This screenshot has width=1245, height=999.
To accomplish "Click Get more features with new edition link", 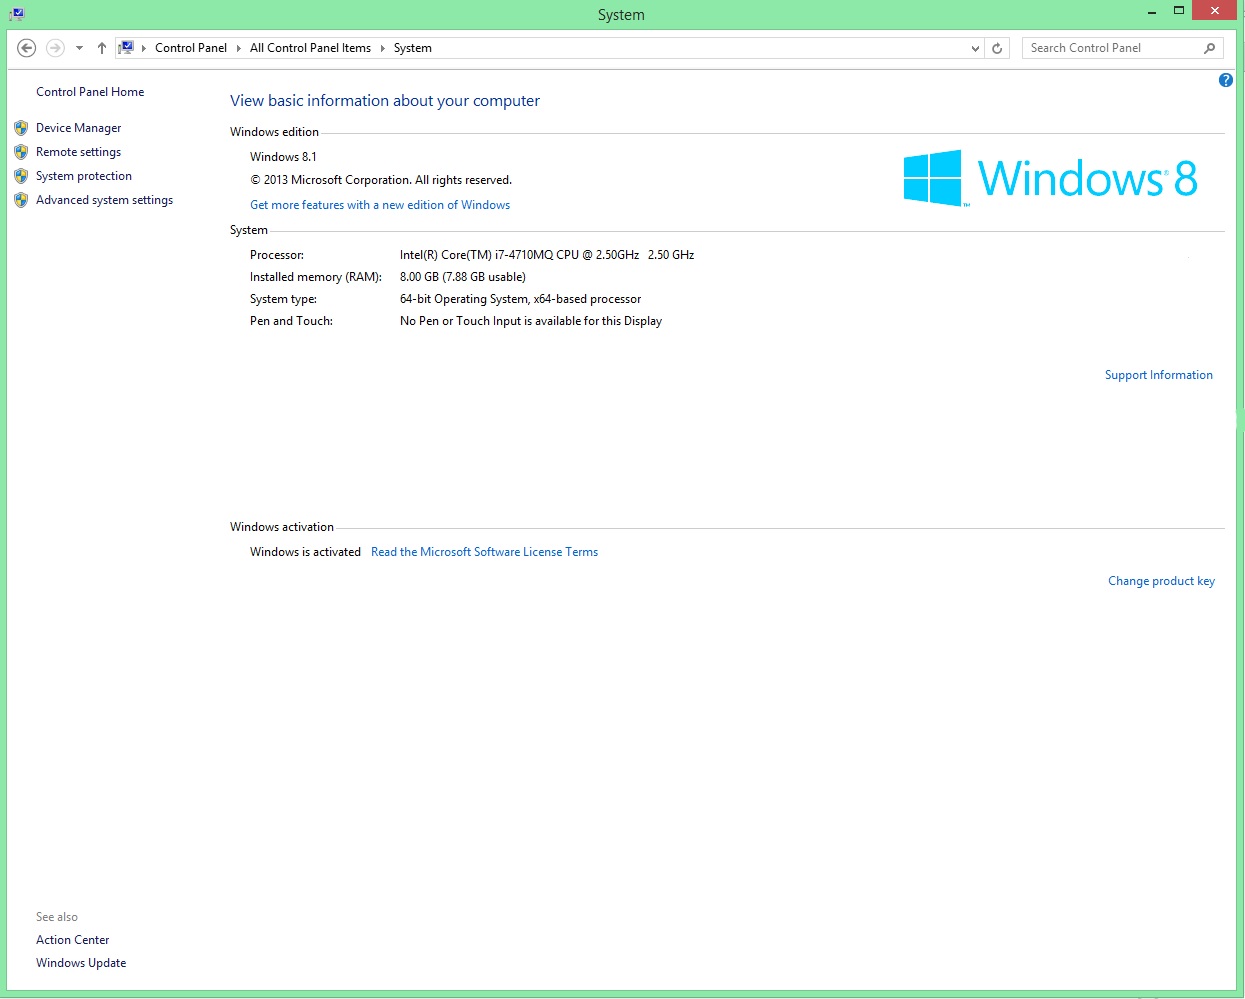I will 380,205.
